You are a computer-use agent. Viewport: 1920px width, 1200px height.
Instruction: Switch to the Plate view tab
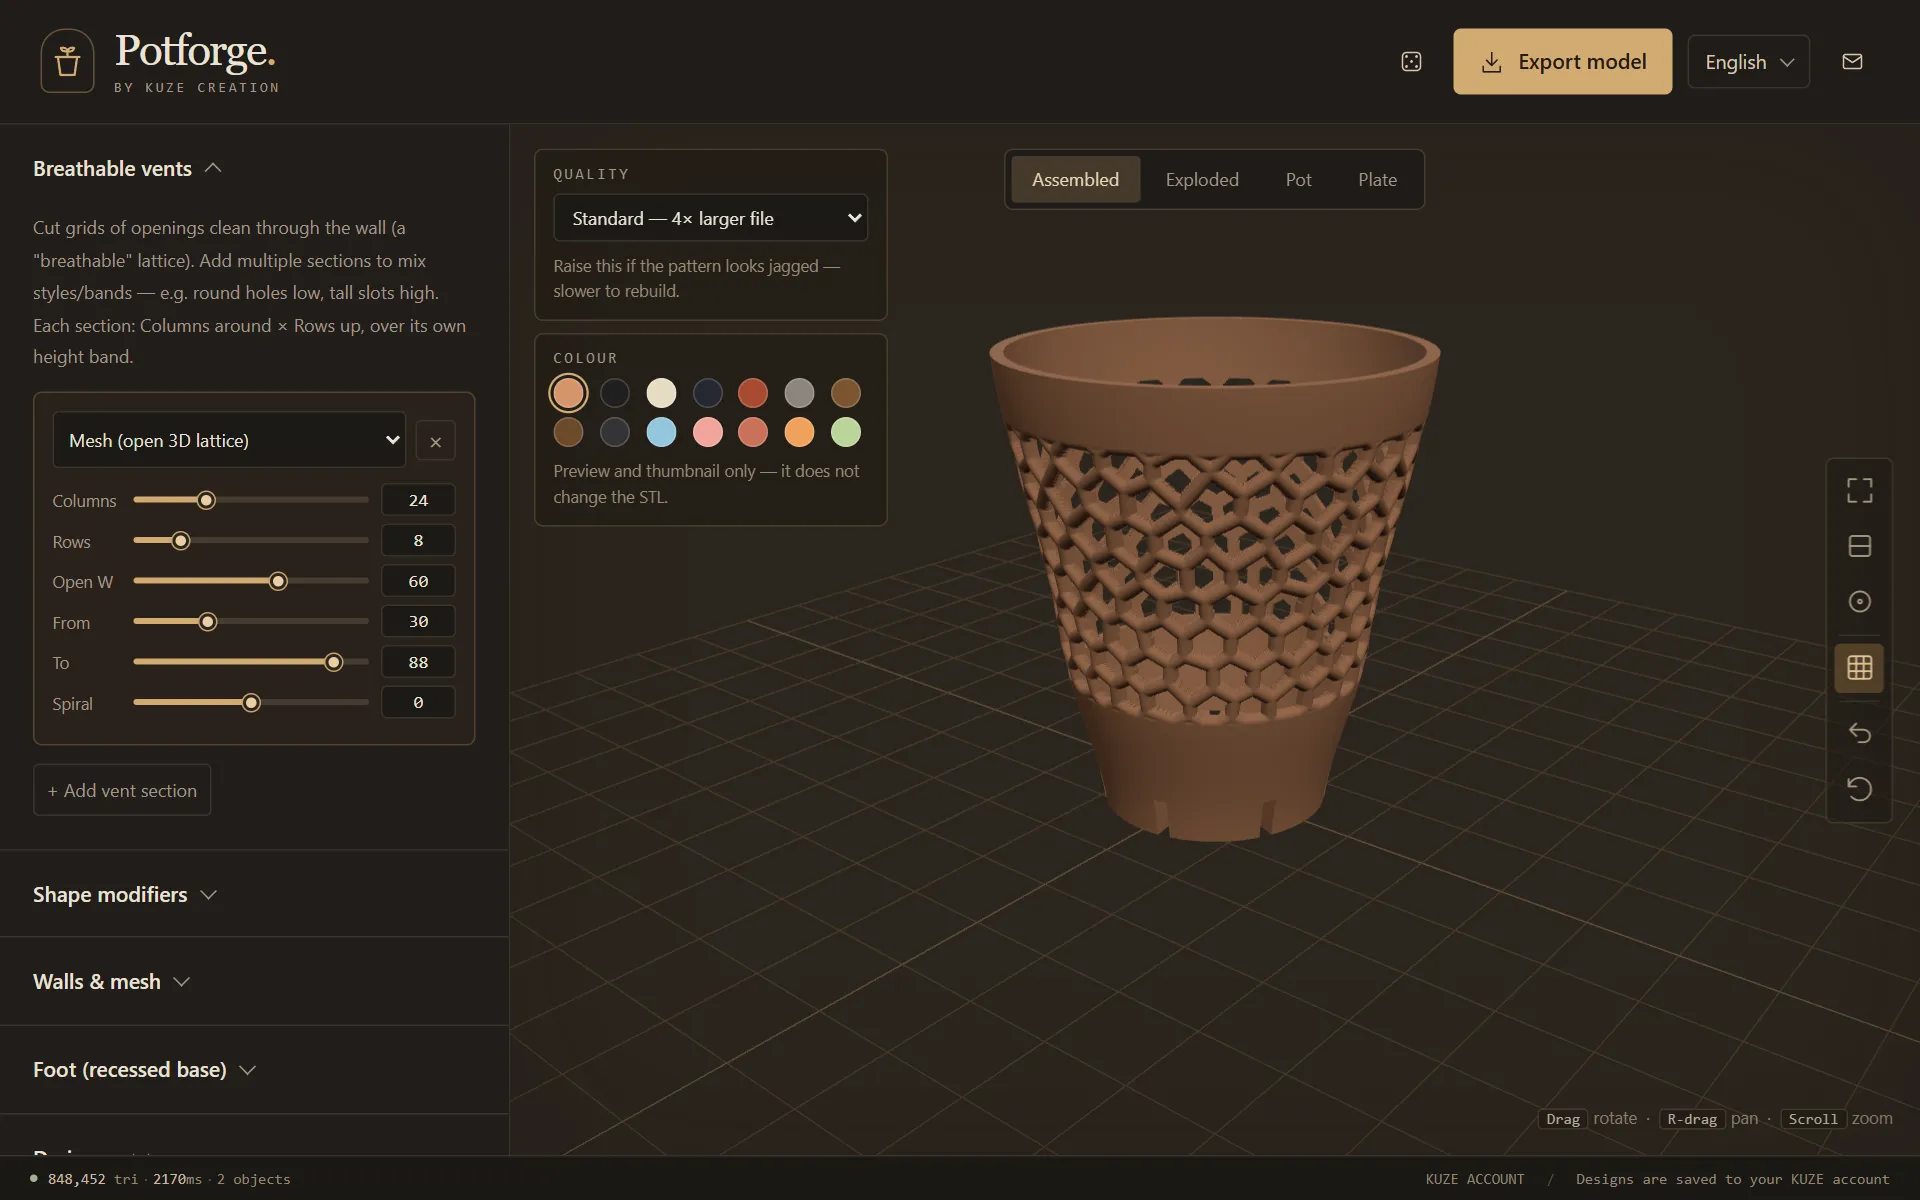click(1377, 180)
